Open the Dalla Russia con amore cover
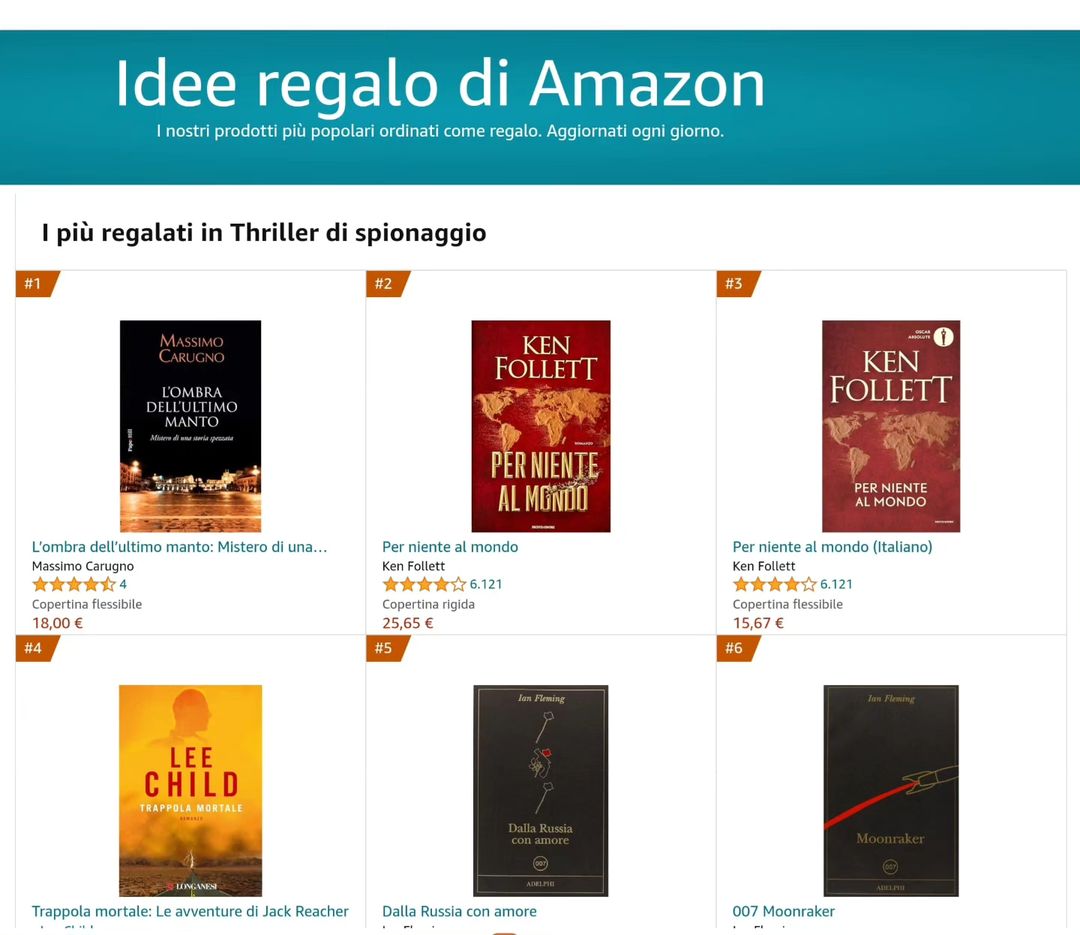The width and height of the screenshot is (1080, 935). click(541, 790)
